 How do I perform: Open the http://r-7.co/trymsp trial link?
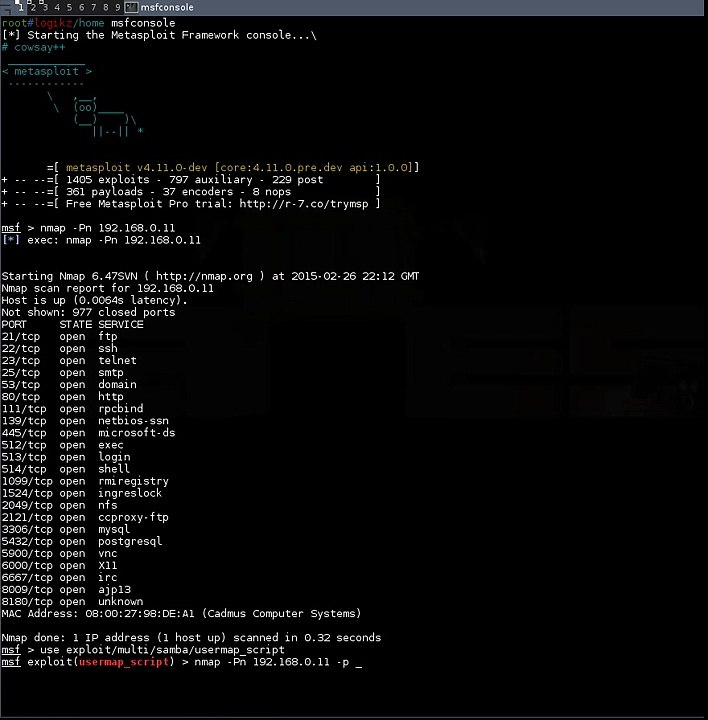point(303,204)
